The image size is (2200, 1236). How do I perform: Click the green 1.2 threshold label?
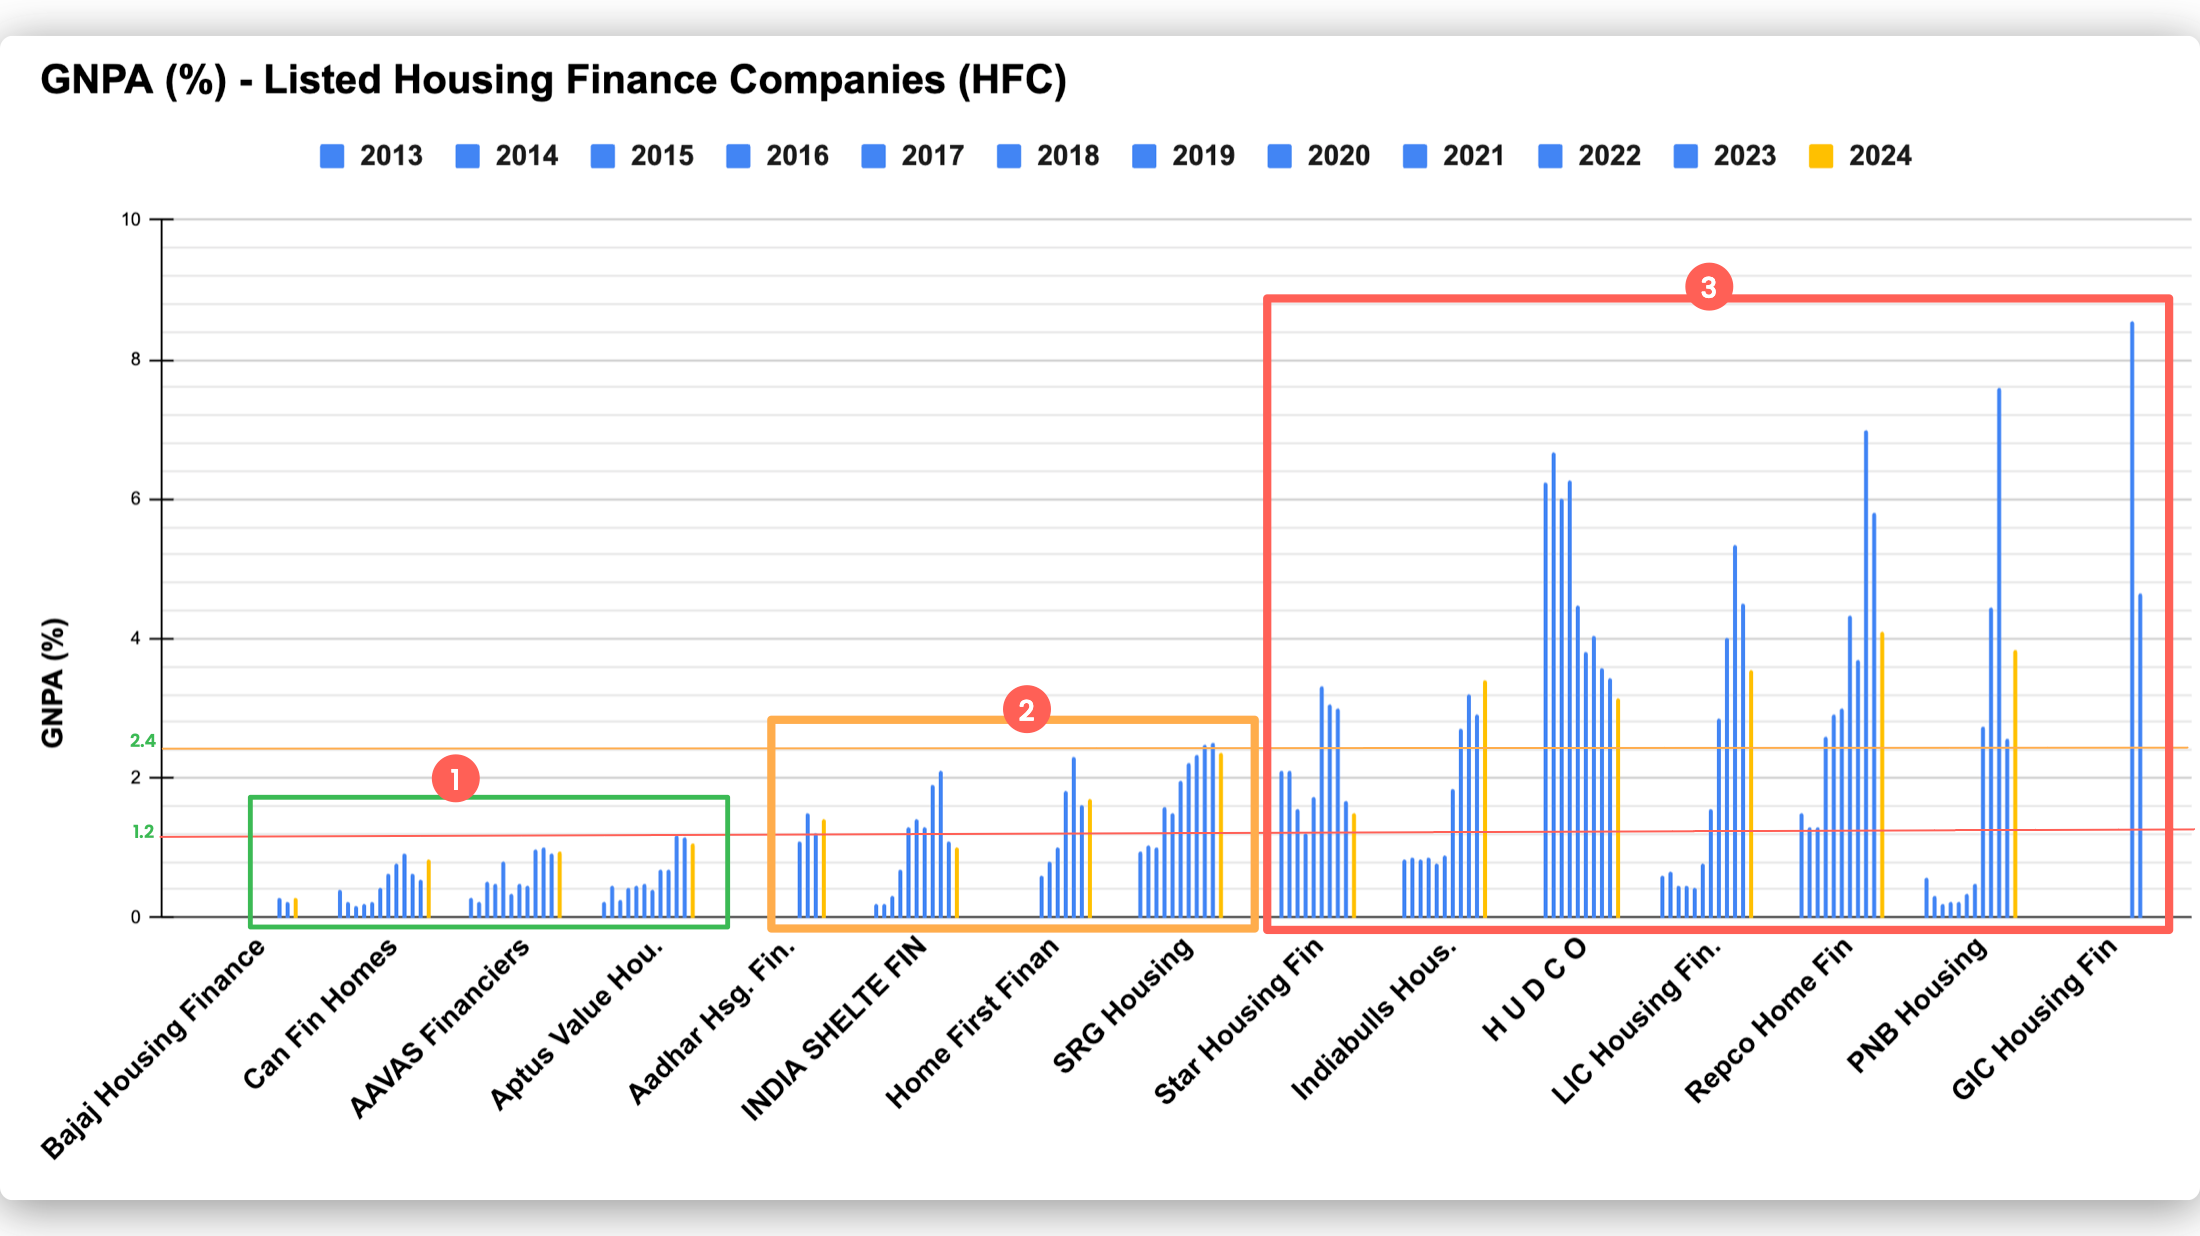[x=143, y=832]
